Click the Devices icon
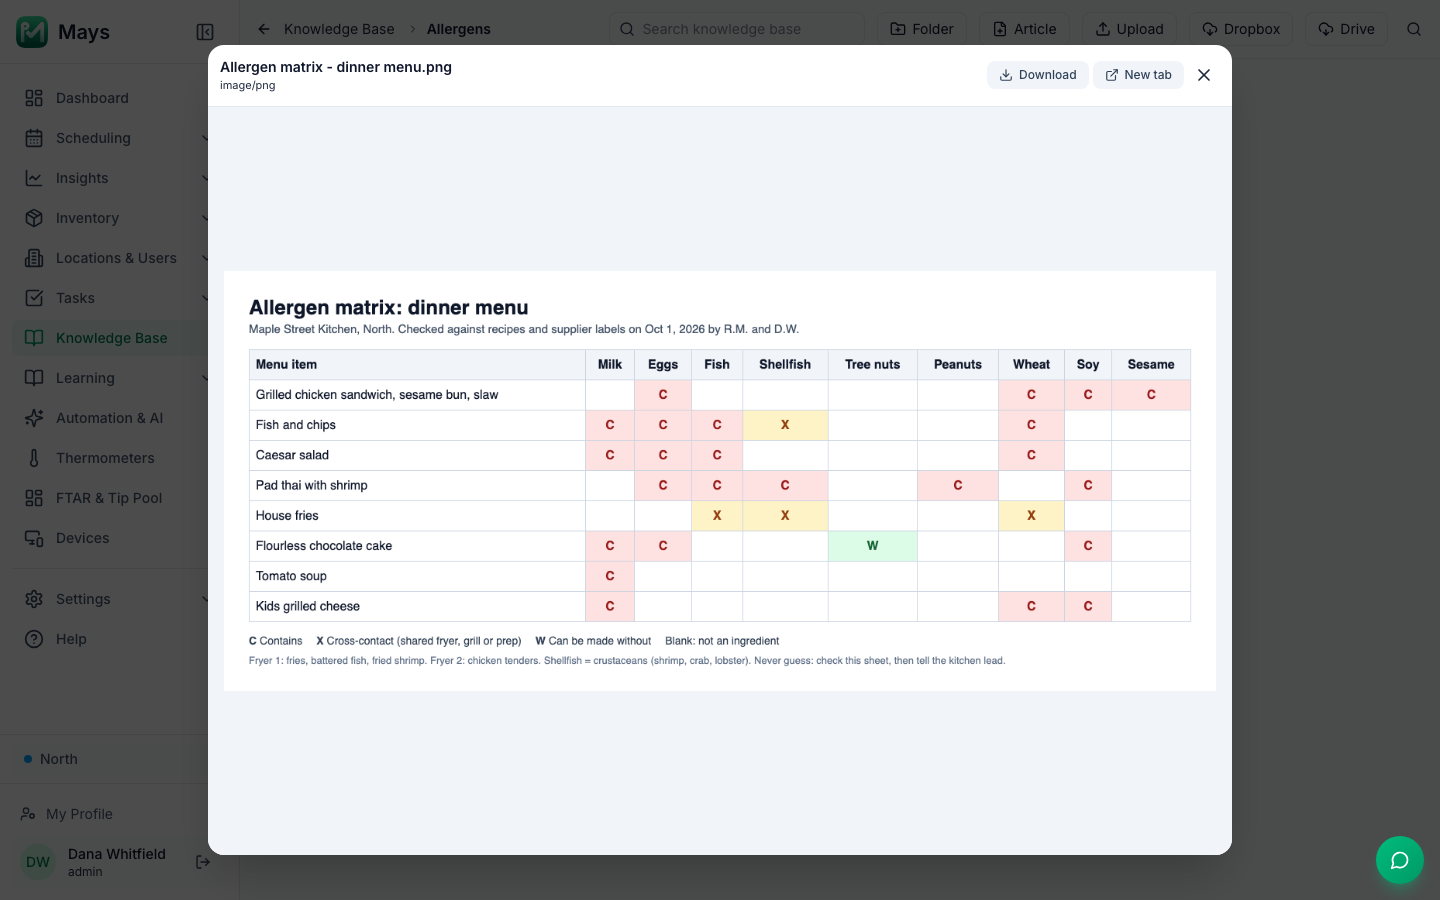Screen dimensions: 1440x900 tap(34, 538)
